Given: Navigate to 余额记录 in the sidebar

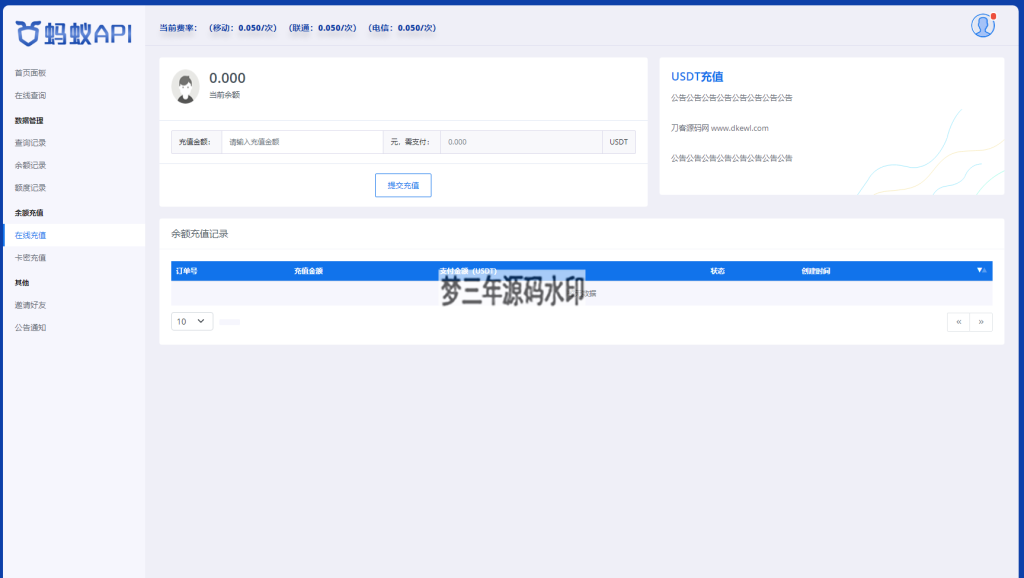Looking at the screenshot, I should [30, 165].
